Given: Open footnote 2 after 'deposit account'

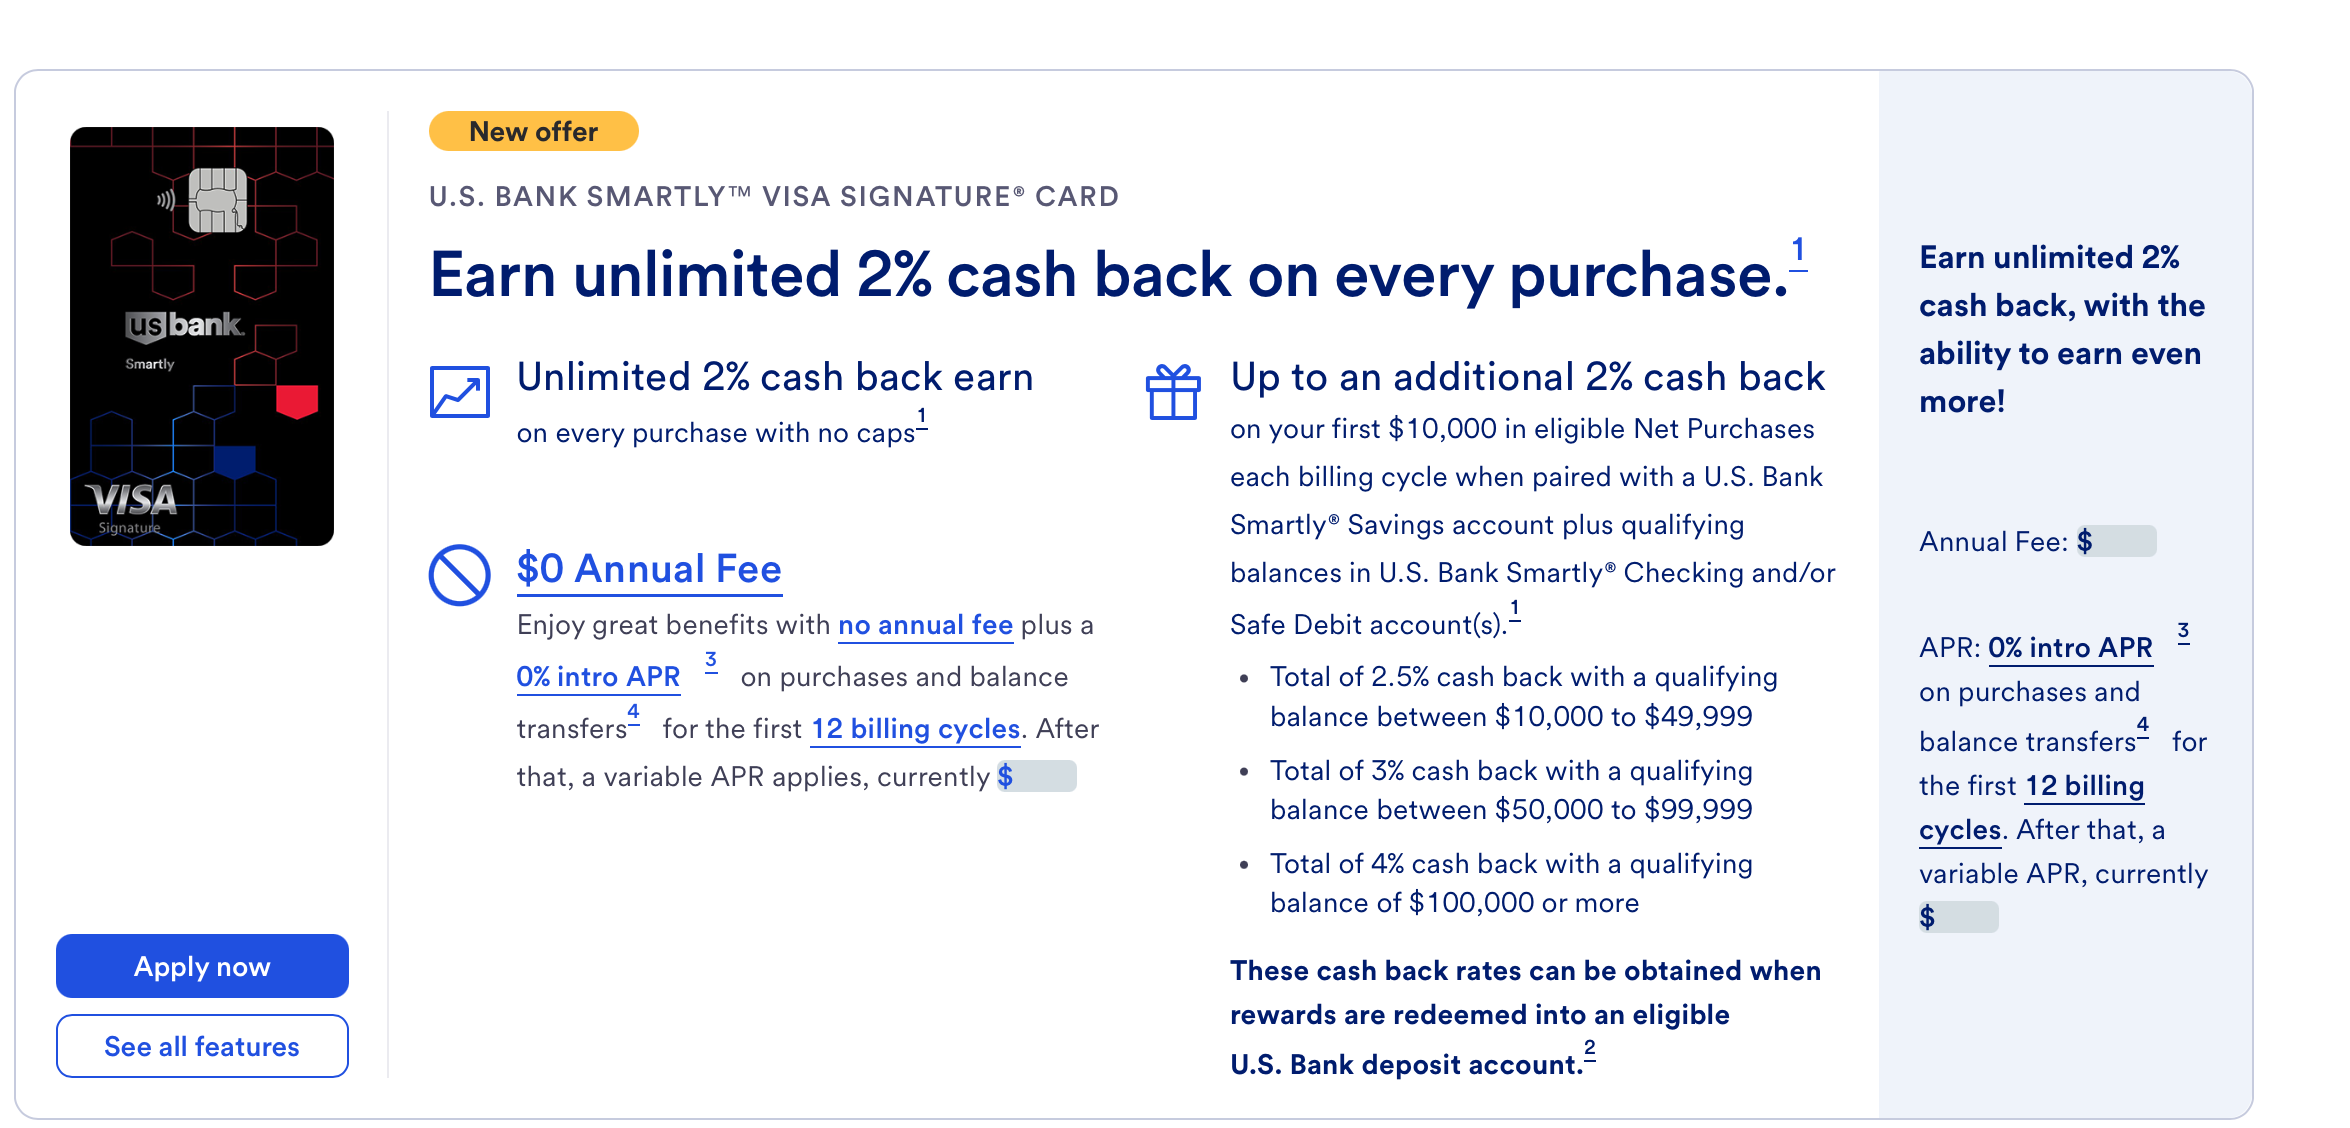Looking at the screenshot, I should [x=1589, y=1049].
